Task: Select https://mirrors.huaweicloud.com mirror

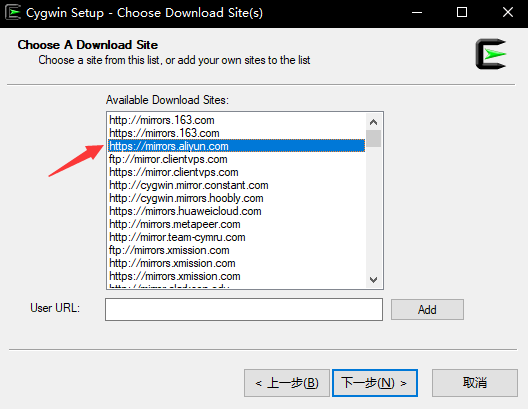Action: [x=236, y=211]
